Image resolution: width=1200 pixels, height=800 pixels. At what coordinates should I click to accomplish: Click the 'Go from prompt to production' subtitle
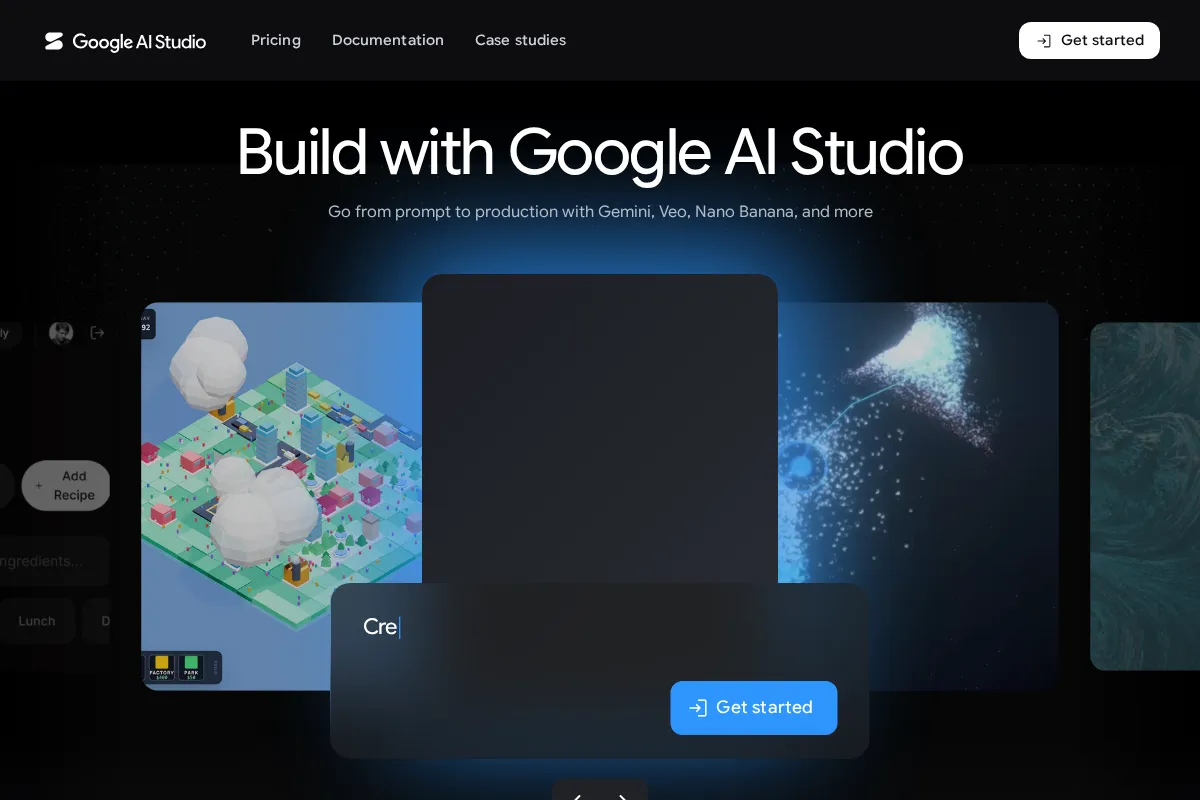coord(600,212)
